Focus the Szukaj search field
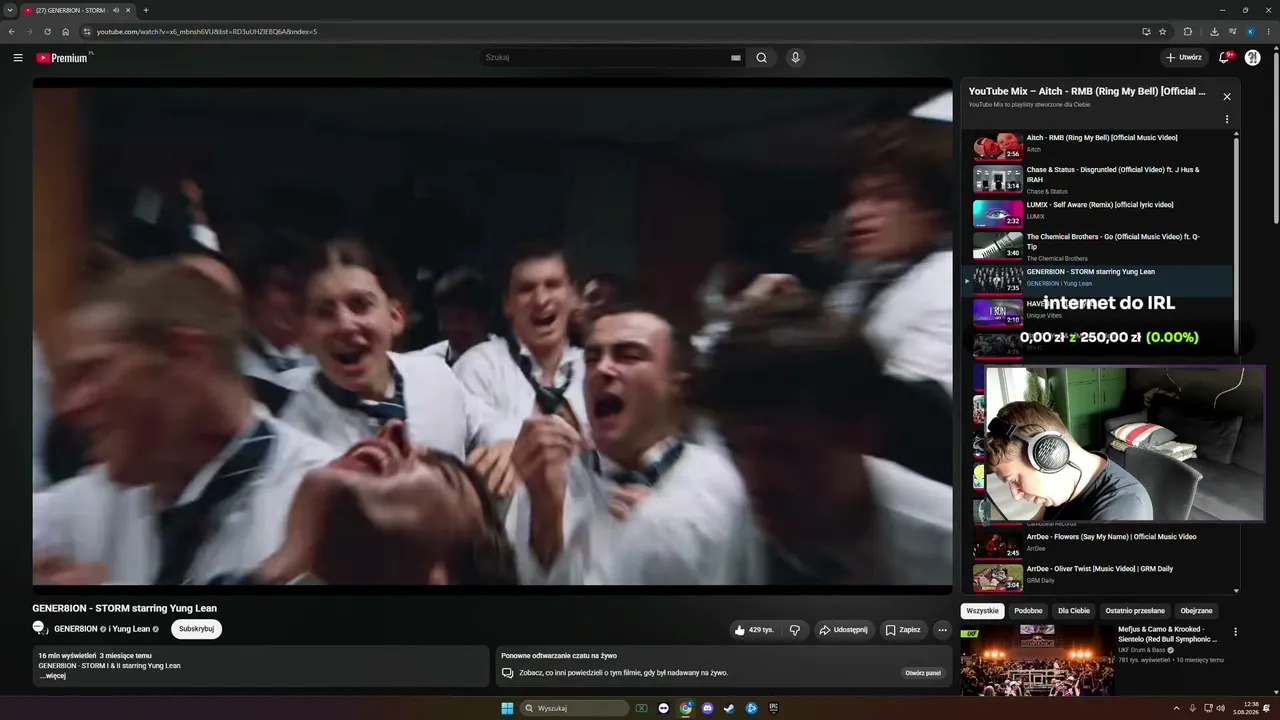The image size is (1280, 720). point(605,58)
